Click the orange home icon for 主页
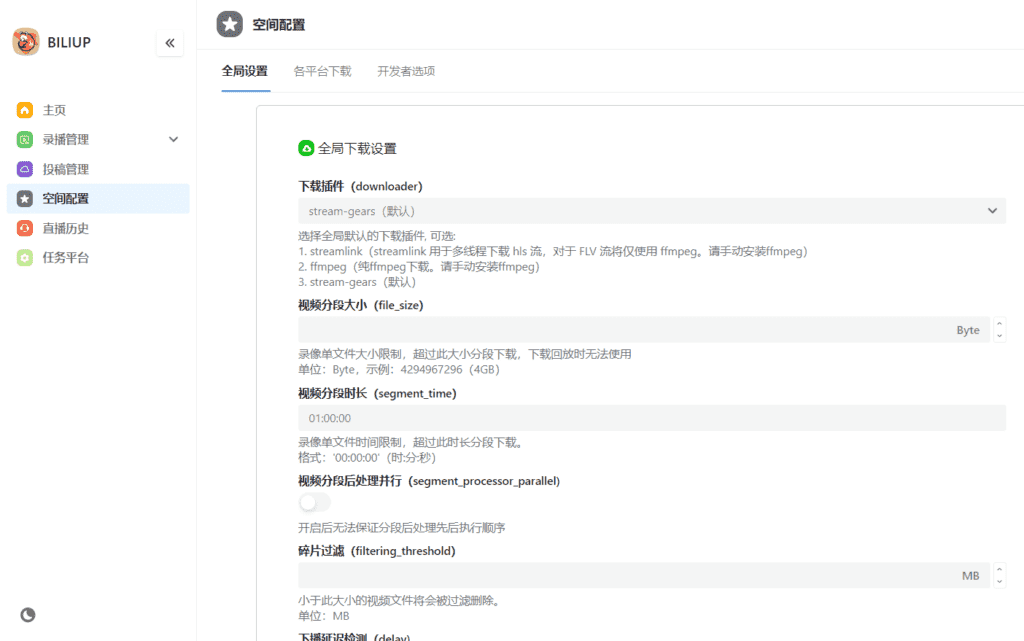 tap(25, 110)
